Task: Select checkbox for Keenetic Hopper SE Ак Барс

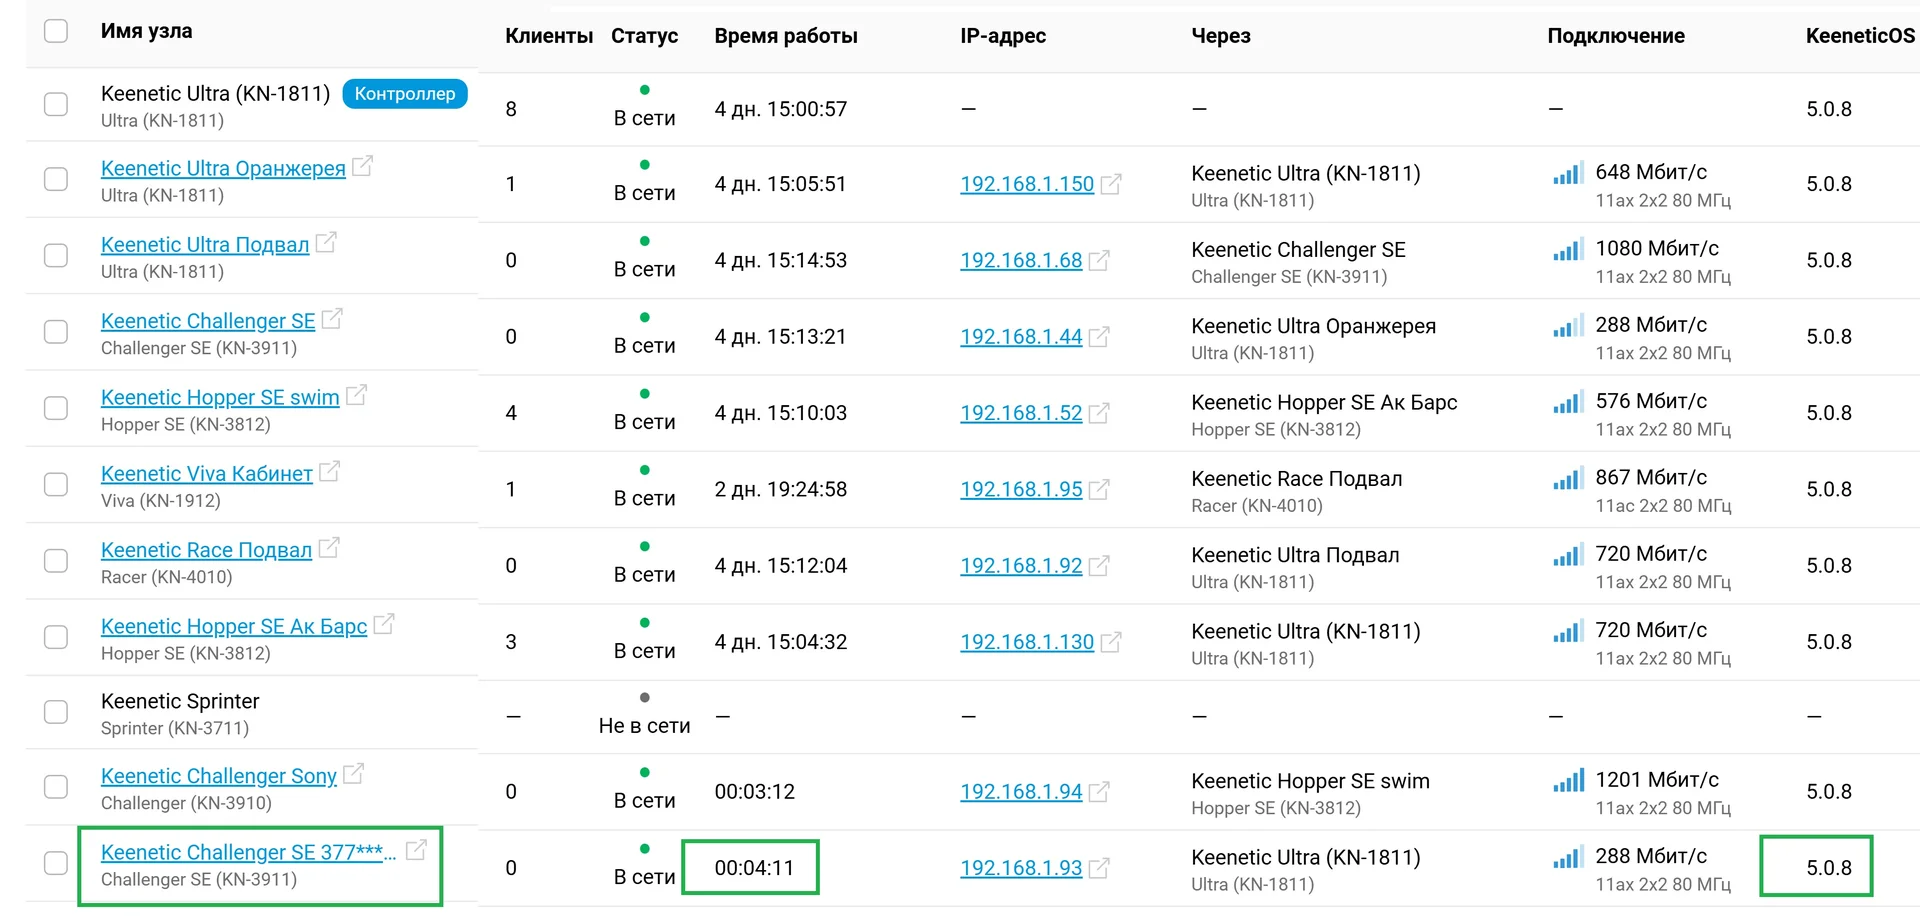Action: (56, 637)
